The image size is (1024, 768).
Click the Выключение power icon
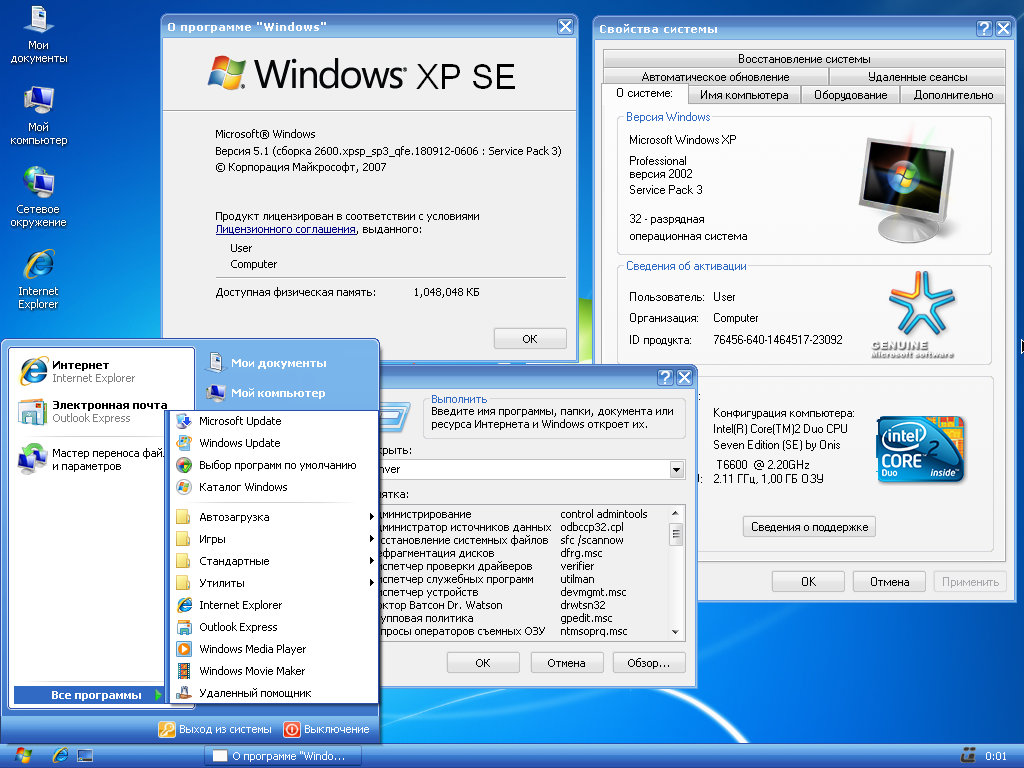tap(291, 729)
